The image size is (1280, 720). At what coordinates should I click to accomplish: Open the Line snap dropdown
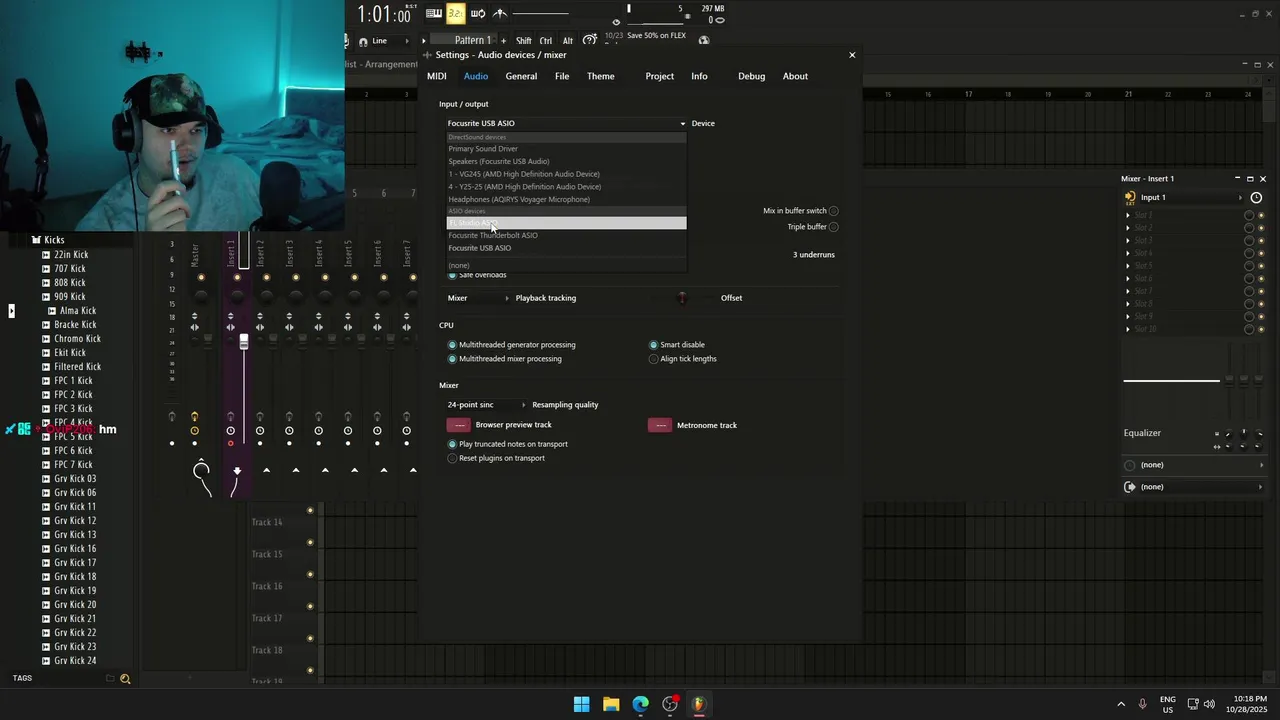click(391, 41)
